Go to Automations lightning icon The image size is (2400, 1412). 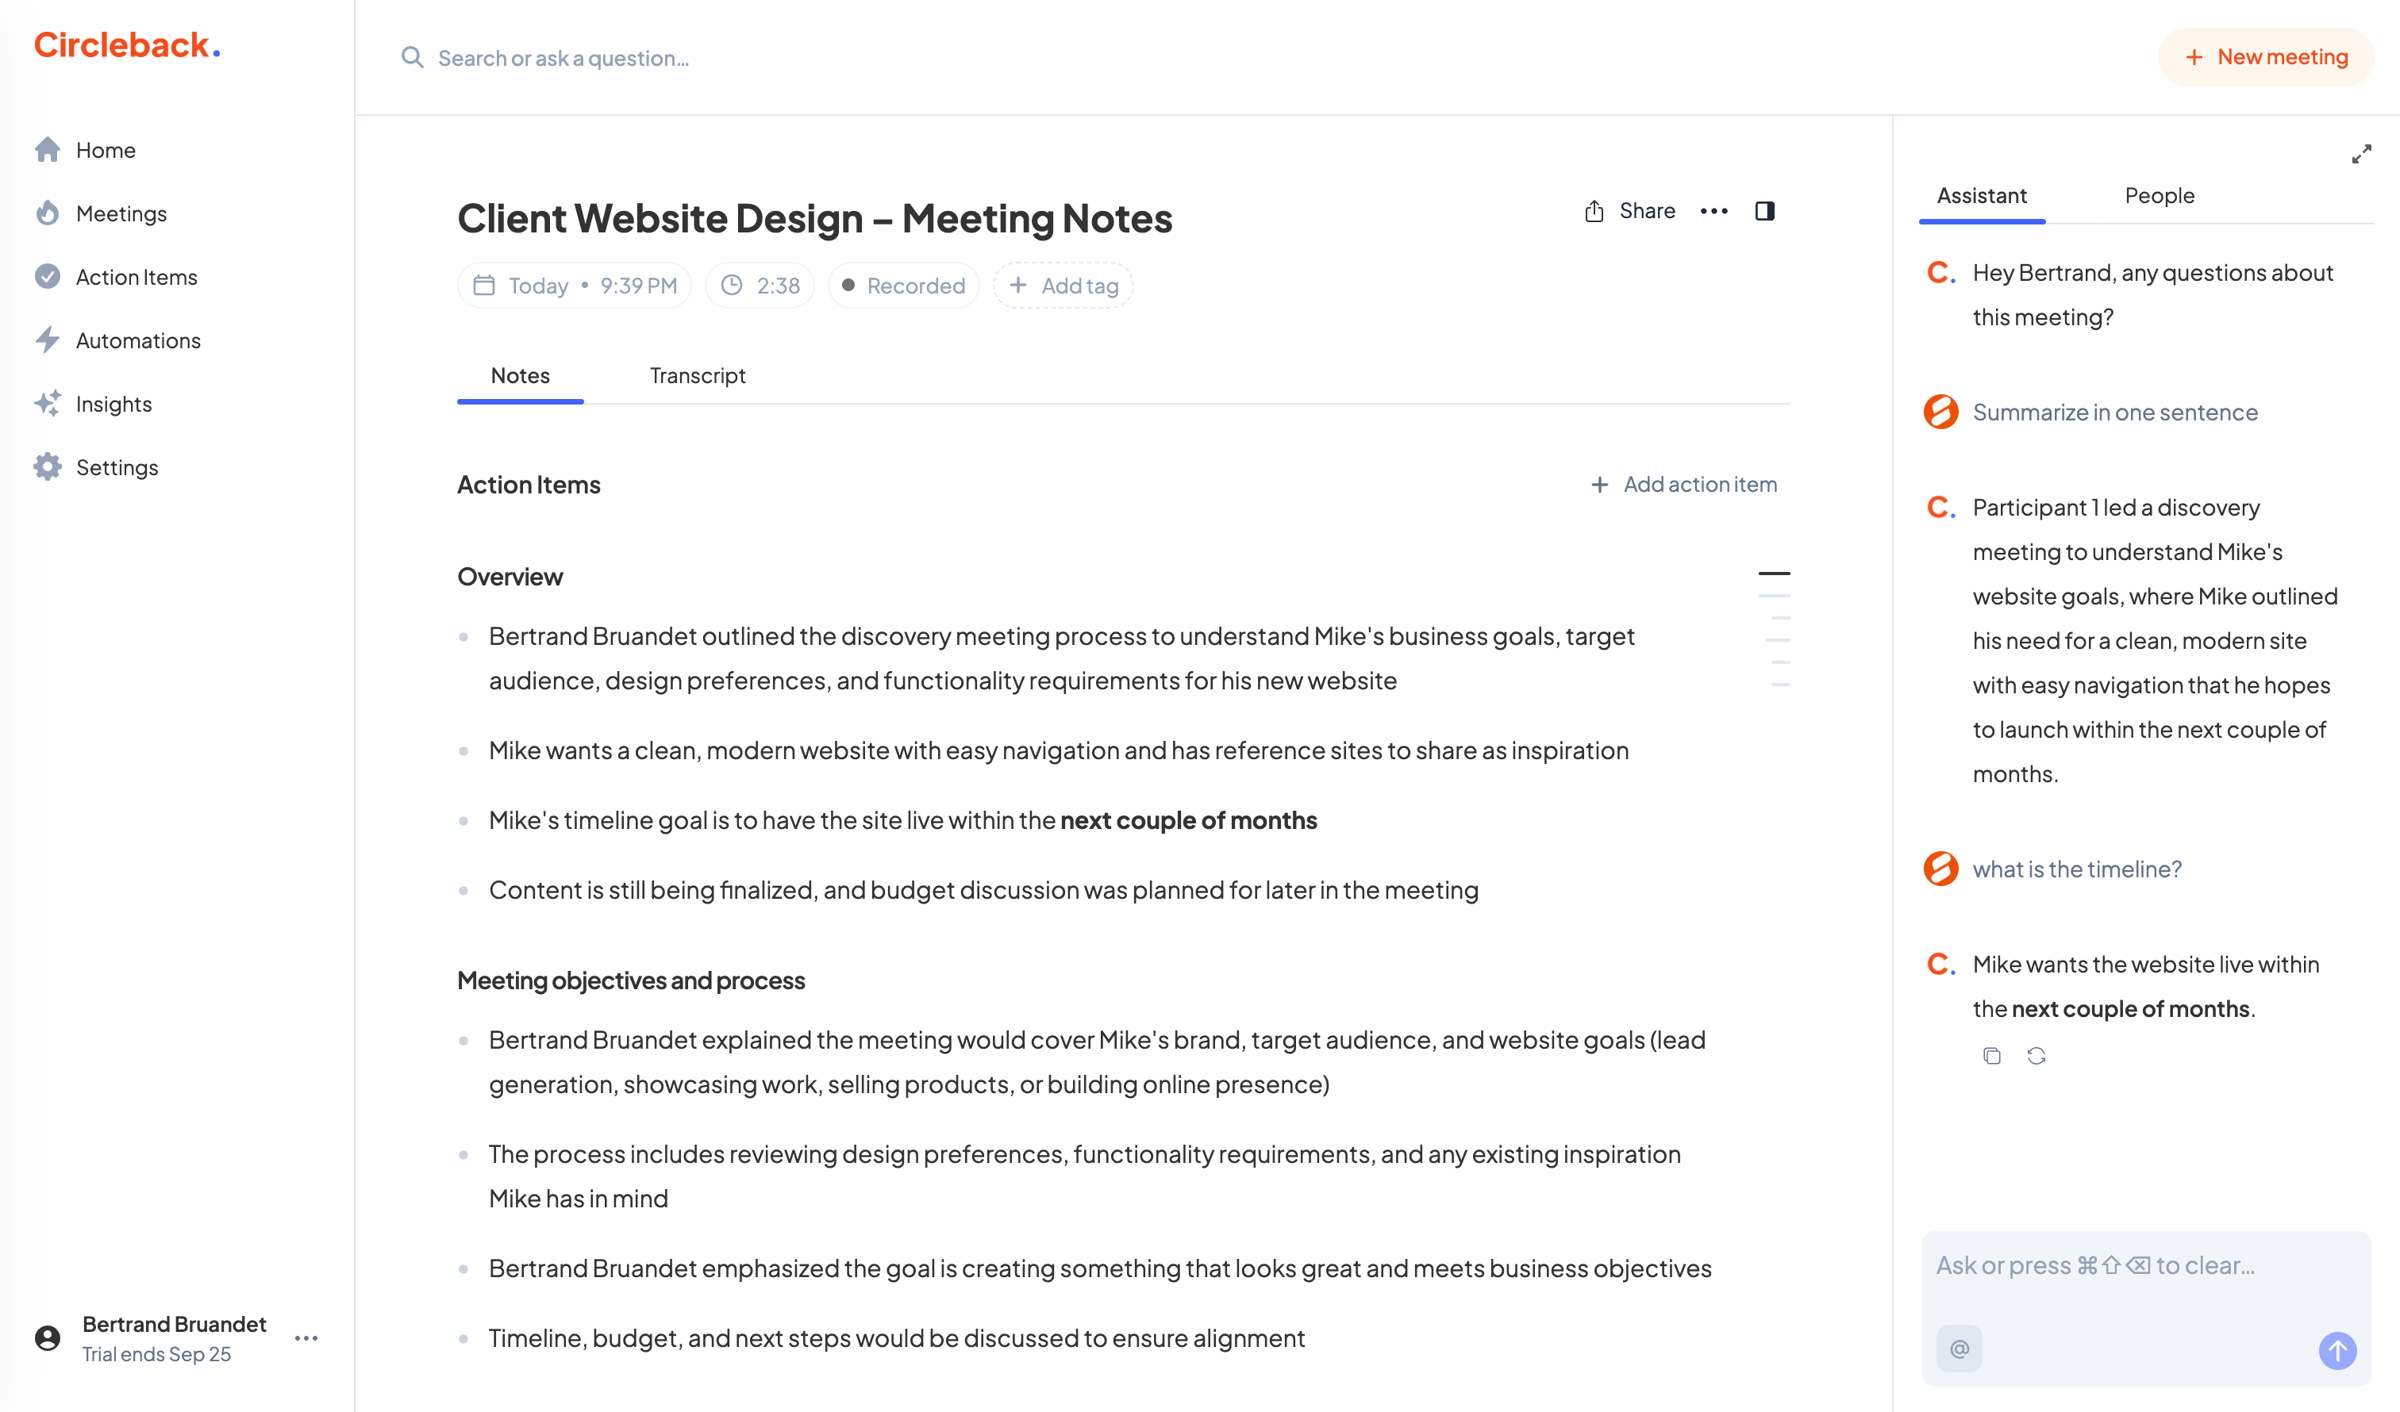48,340
